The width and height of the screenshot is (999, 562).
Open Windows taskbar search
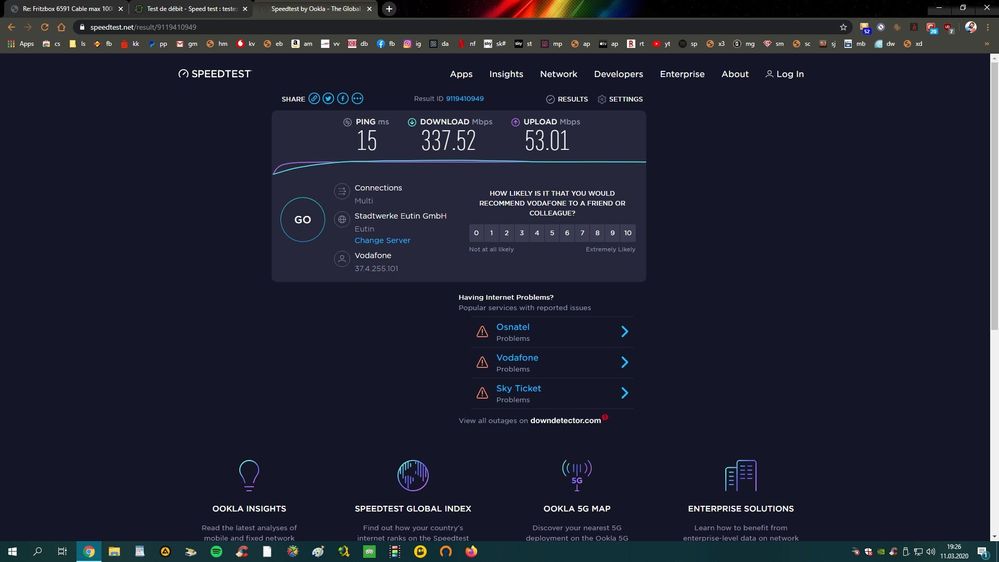click(x=38, y=551)
